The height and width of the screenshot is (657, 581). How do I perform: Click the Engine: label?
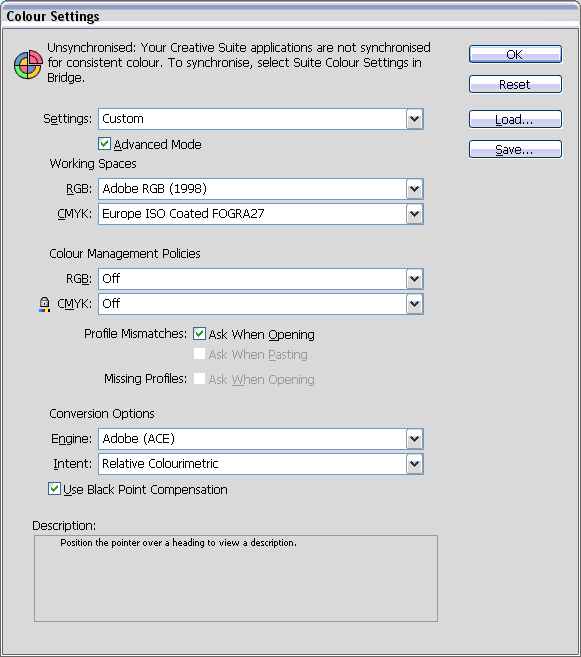click(x=71, y=439)
